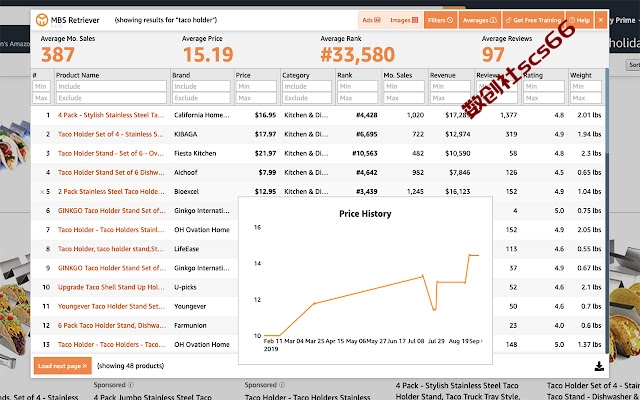The image size is (640, 400).
Task: Open product '2 Pack Stainless Steel Taco Holde...'
Action: click(111, 191)
